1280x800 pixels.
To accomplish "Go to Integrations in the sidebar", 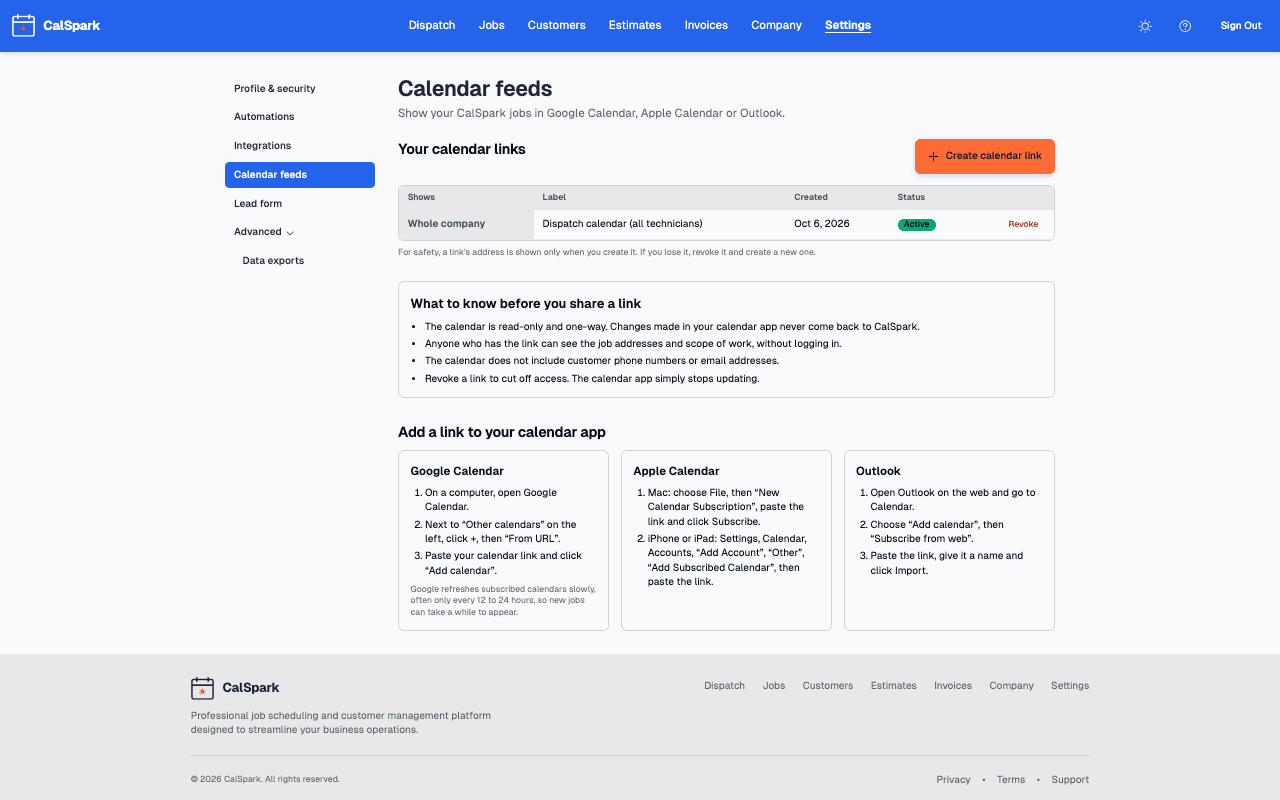I will click(x=300, y=146).
